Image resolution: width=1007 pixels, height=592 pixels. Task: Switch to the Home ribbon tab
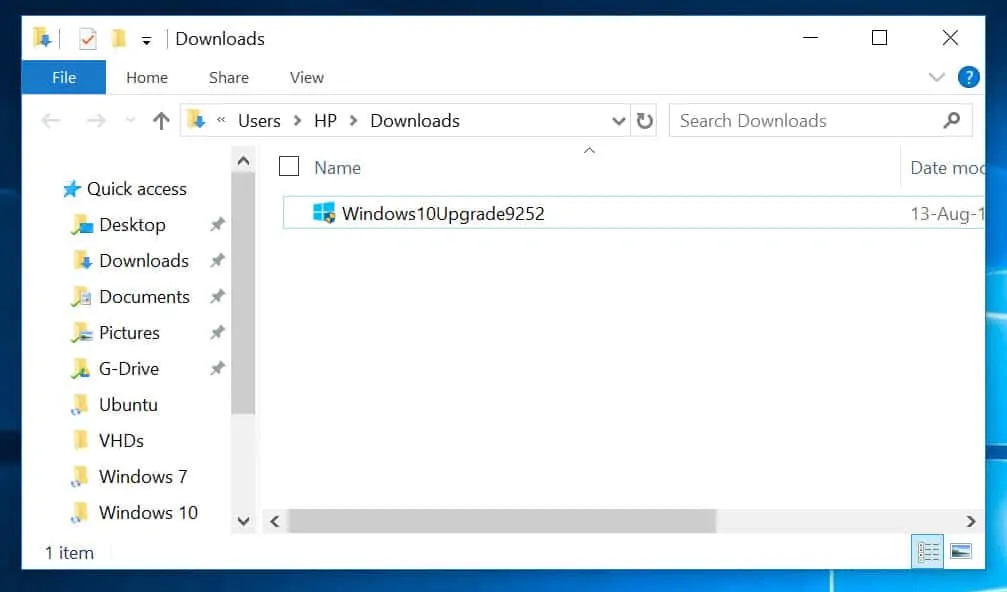(x=147, y=78)
